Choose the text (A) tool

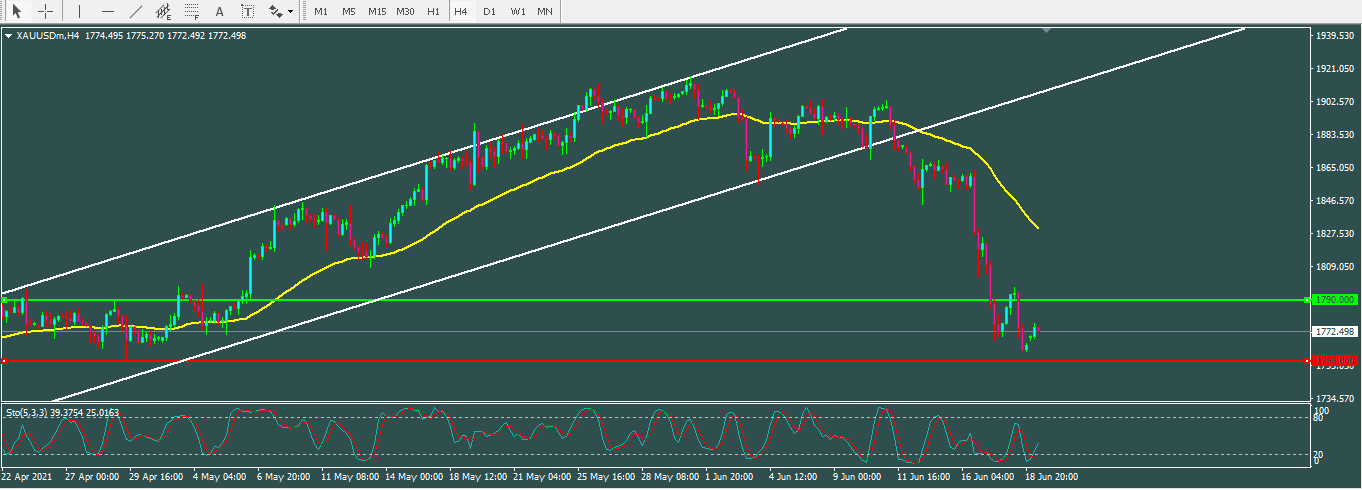coord(220,11)
